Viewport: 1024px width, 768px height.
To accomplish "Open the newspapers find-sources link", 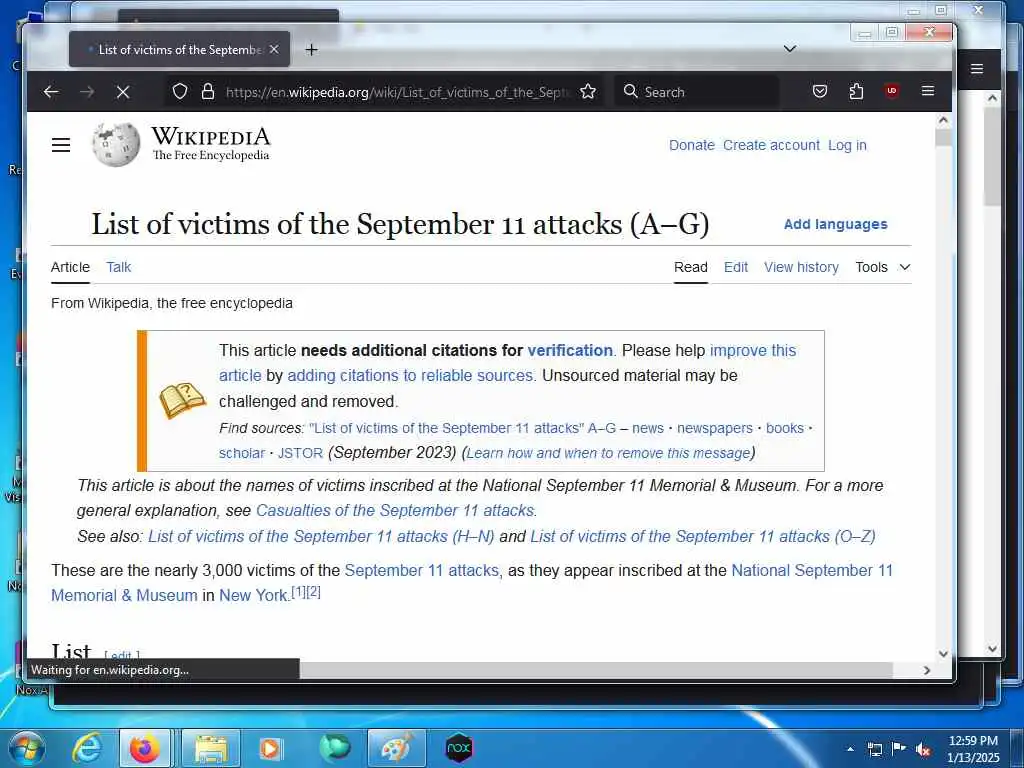I will (714, 428).
